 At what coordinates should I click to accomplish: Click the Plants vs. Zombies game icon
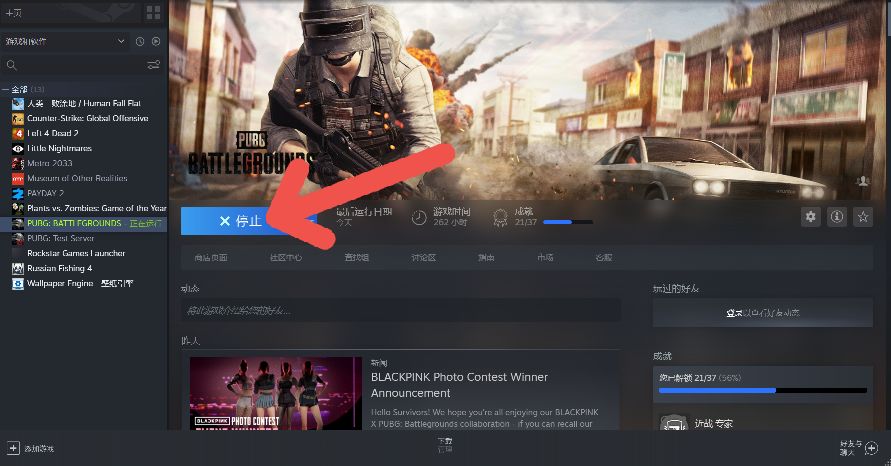coord(18,209)
